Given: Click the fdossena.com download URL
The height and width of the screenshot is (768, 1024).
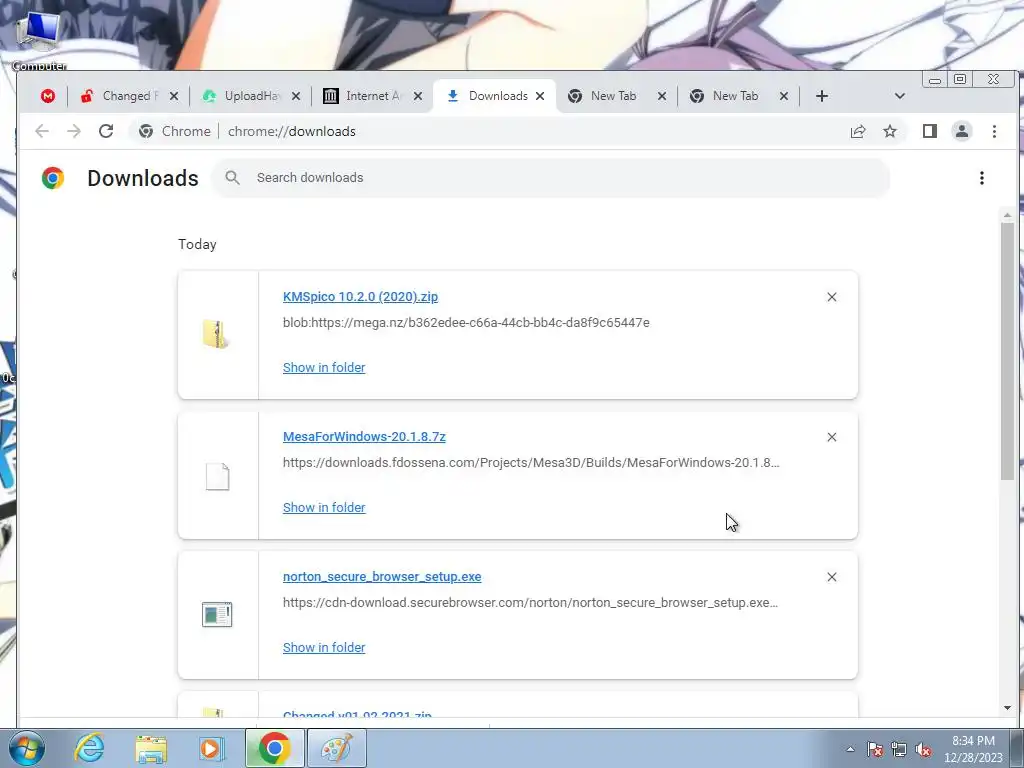Looking at the screenshot, I should click(x=531, y=462).
